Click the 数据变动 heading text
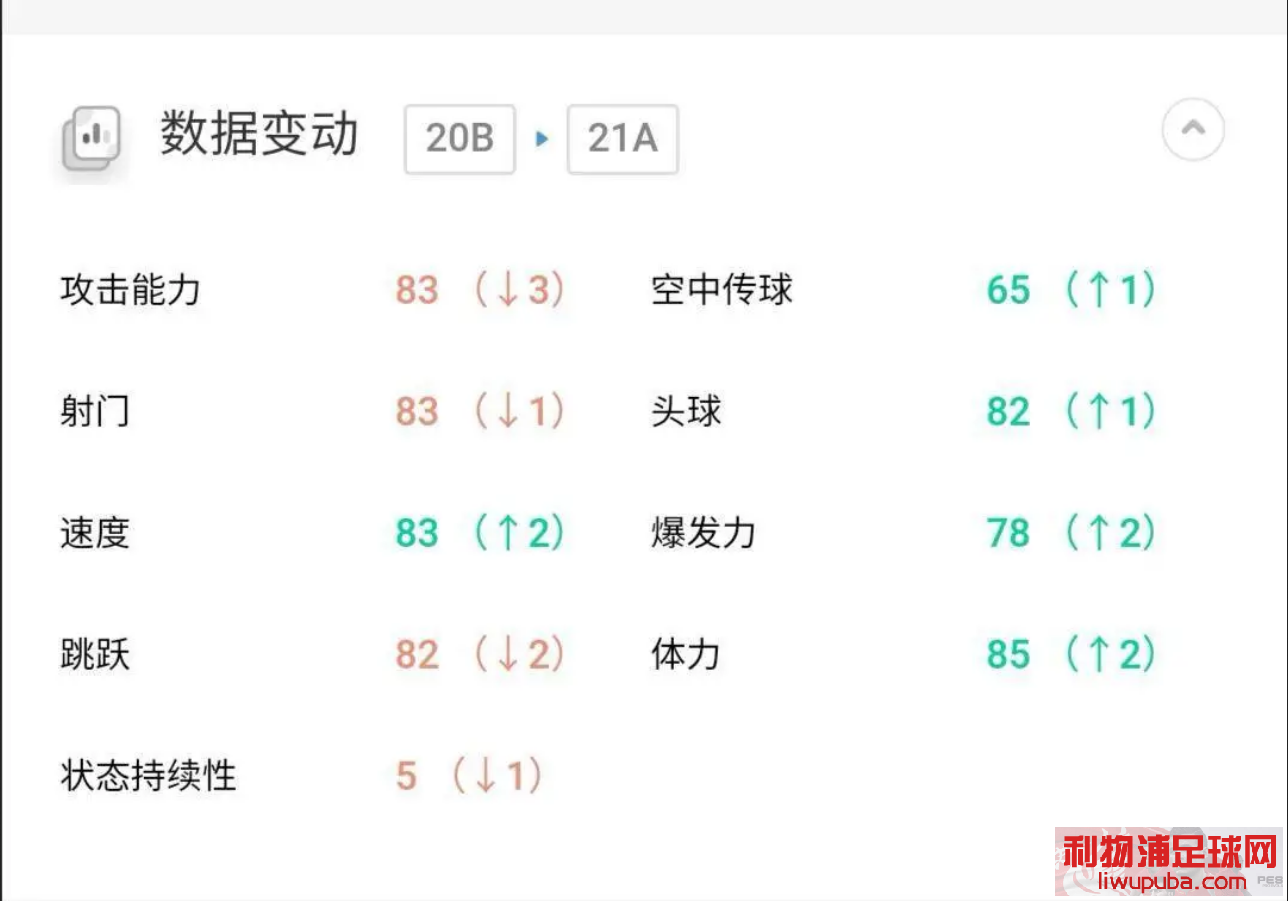This screenshot has width=1288, height=901. tap(259, 135)
